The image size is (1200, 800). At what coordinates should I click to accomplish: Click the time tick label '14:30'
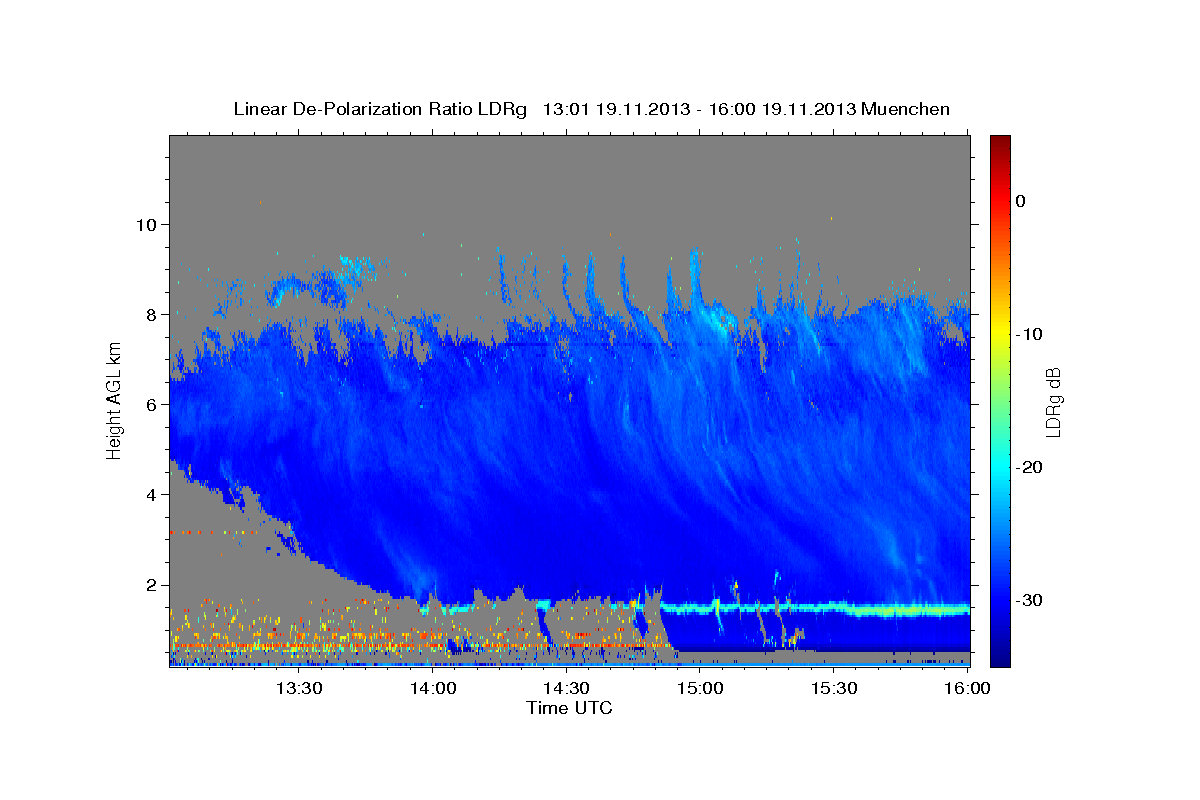tap(566, 689)
